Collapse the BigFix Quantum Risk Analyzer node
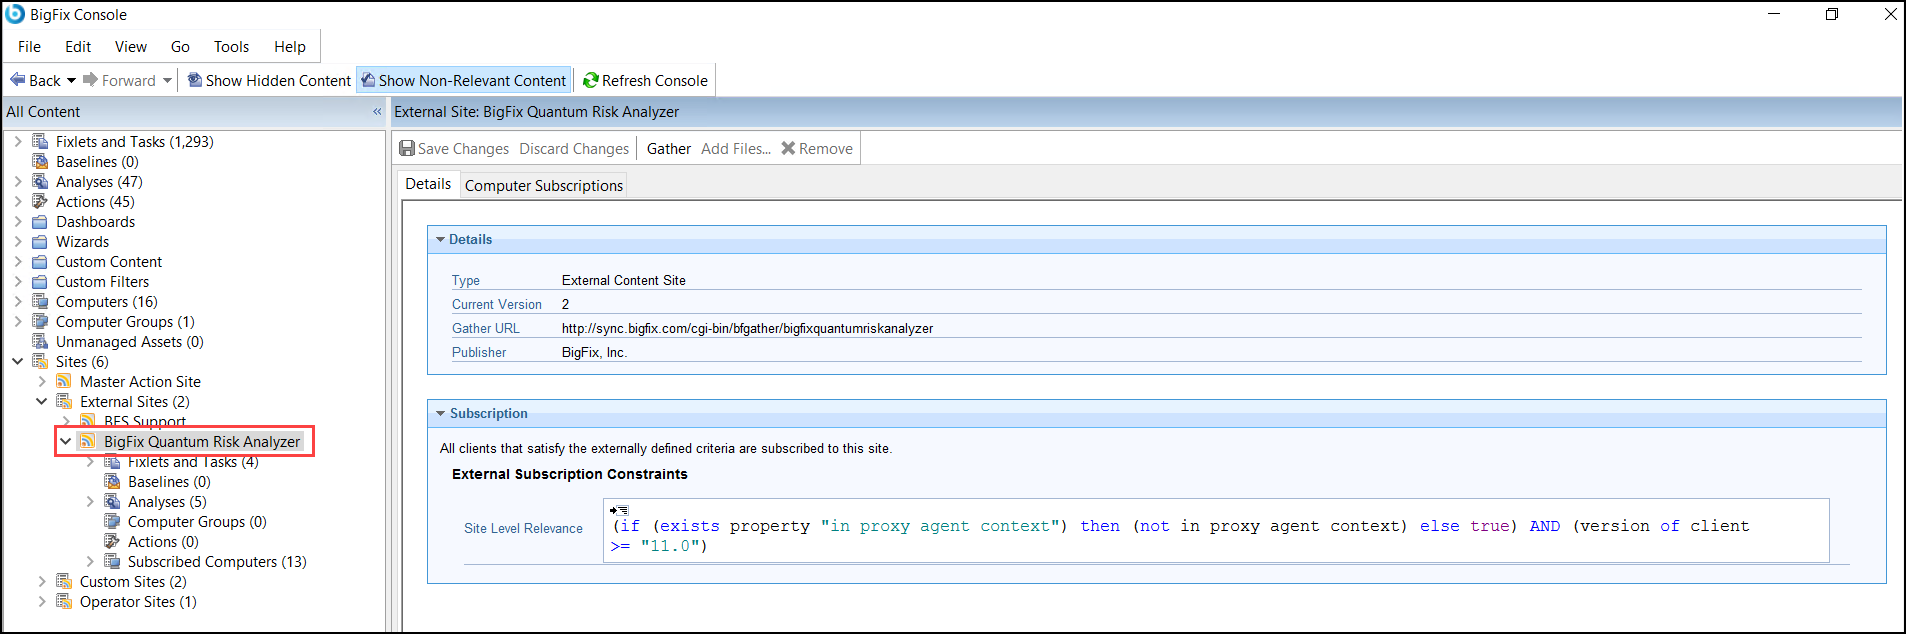1906x634 pixels. (66, 441)
